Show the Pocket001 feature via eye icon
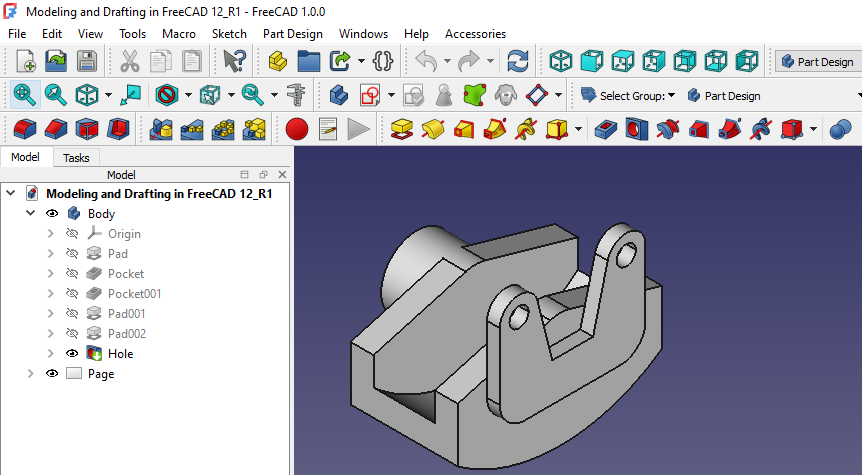The width and height of the screenshot is (862, 475). (71, 294)
